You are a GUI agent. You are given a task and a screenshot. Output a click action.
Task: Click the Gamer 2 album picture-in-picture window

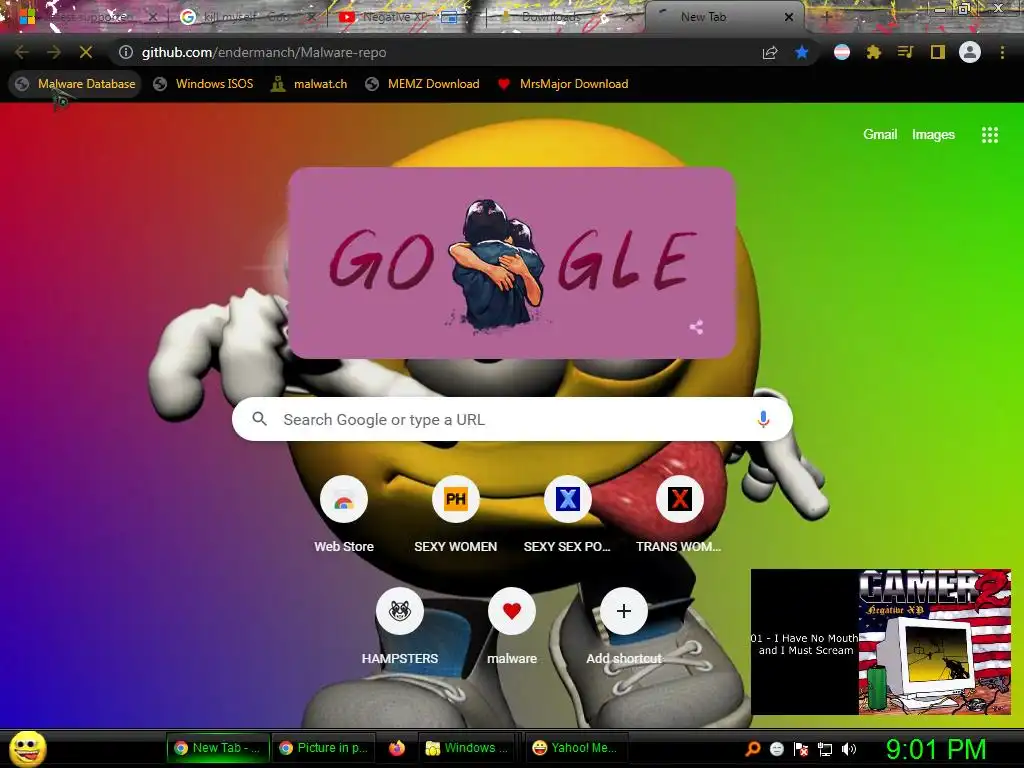[880, 642]
